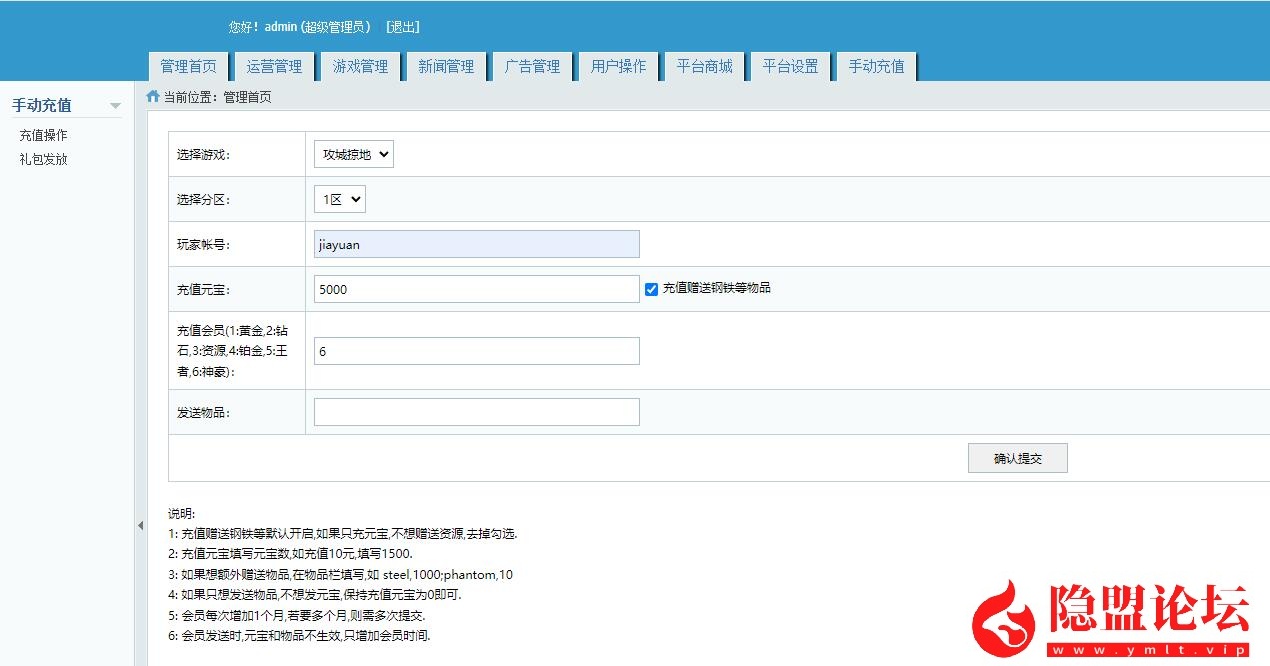
Task: Open the 选择游戏 dropdown showing 攻城掠地
Action: tap(353, 154)
